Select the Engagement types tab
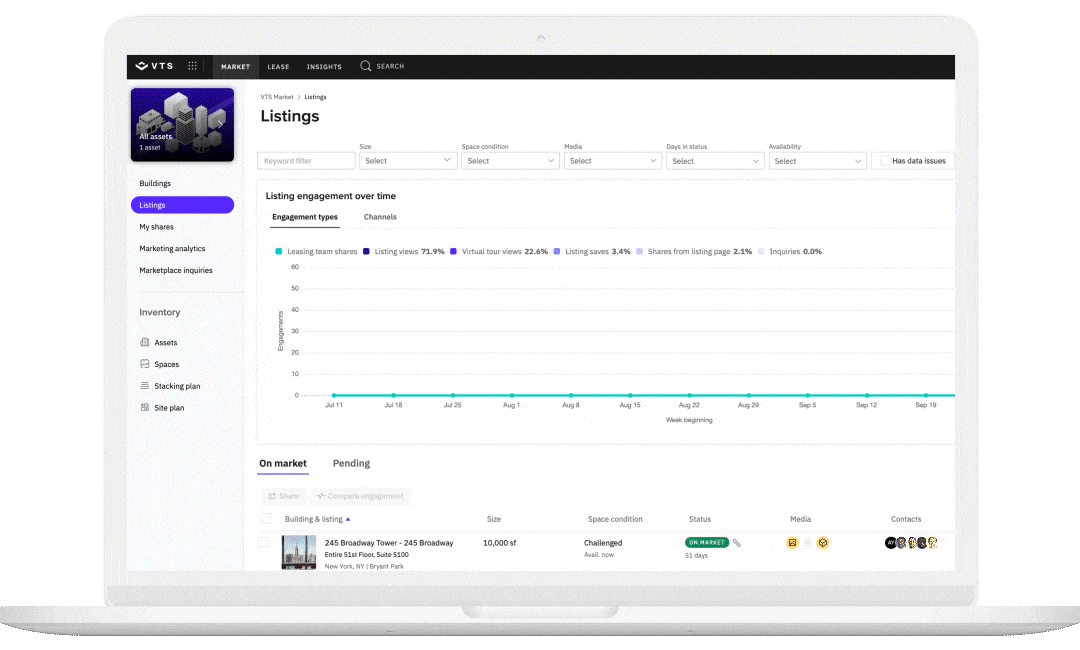This screenshot has width=1080, height=650. click(x=304, y=217)
